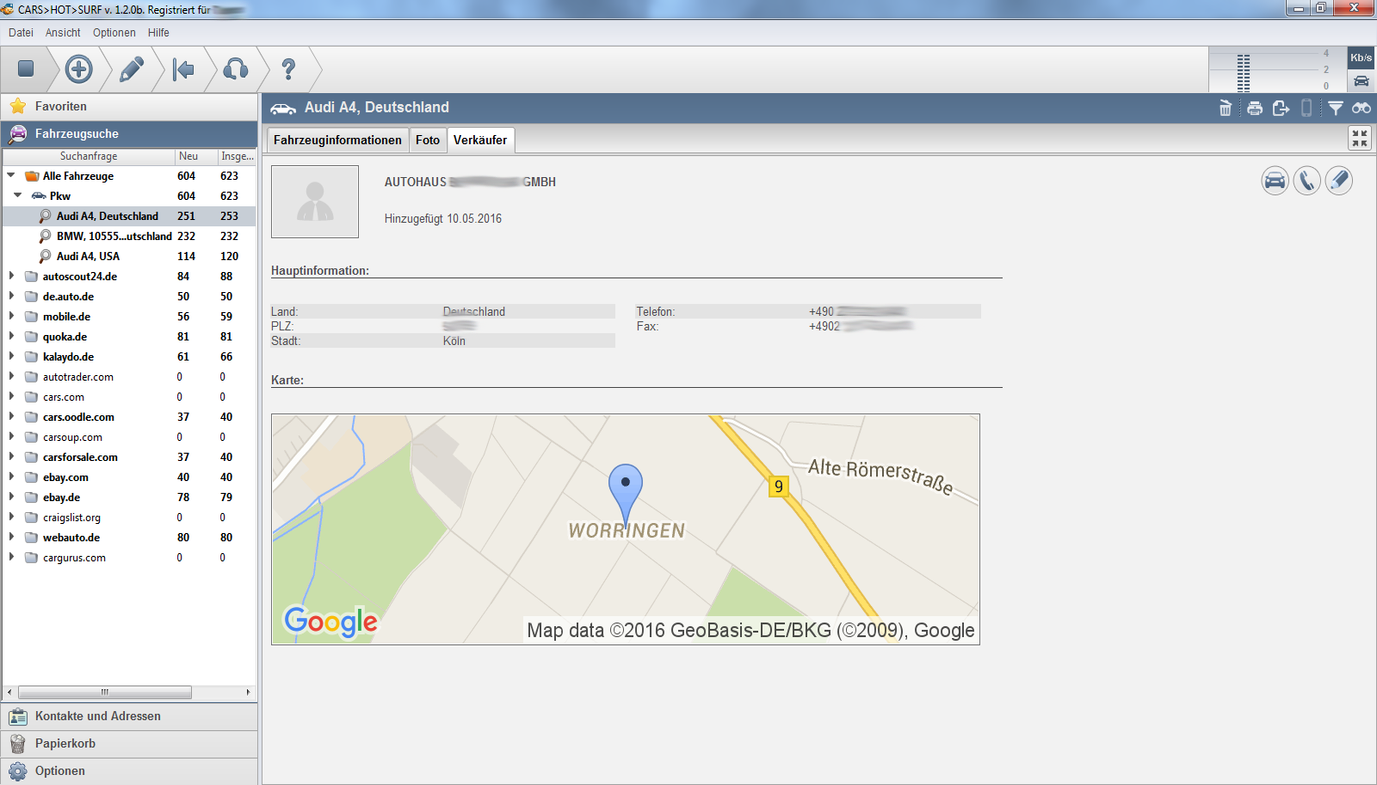Open the Optionen panel at bottom left
The image size is (1377, 785).
pos(129,771)
